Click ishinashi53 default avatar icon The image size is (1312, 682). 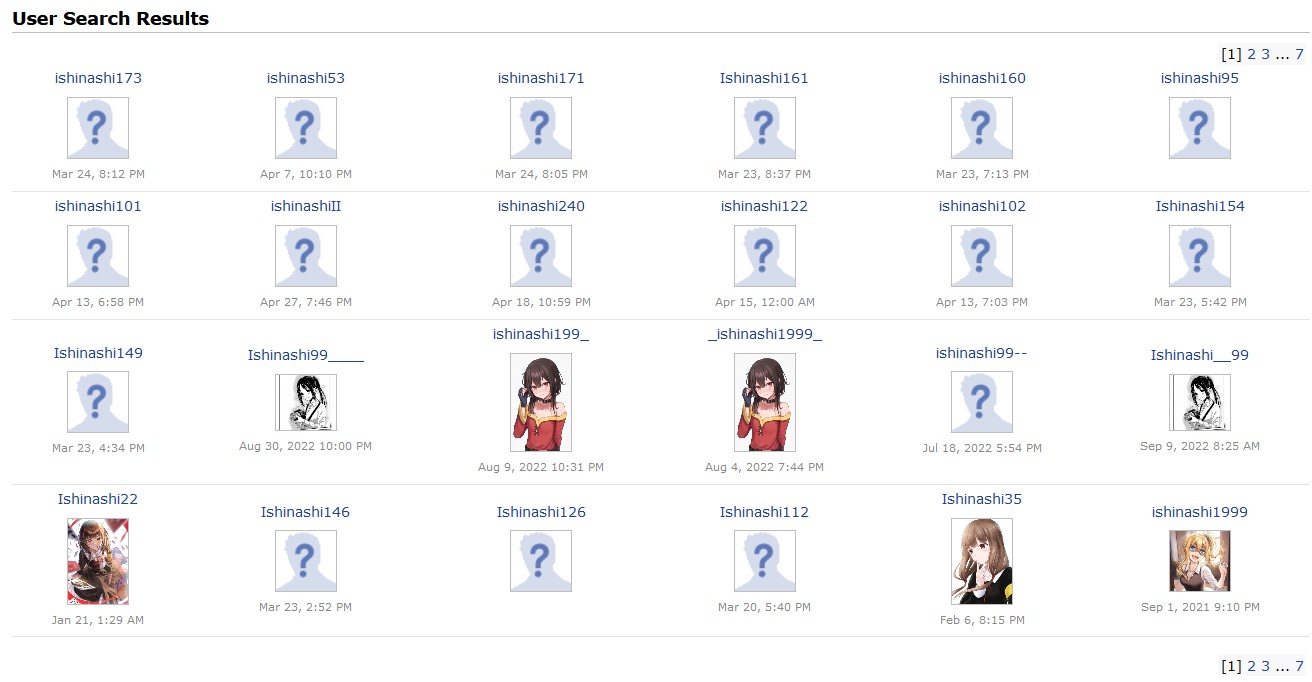pos(306,128)
